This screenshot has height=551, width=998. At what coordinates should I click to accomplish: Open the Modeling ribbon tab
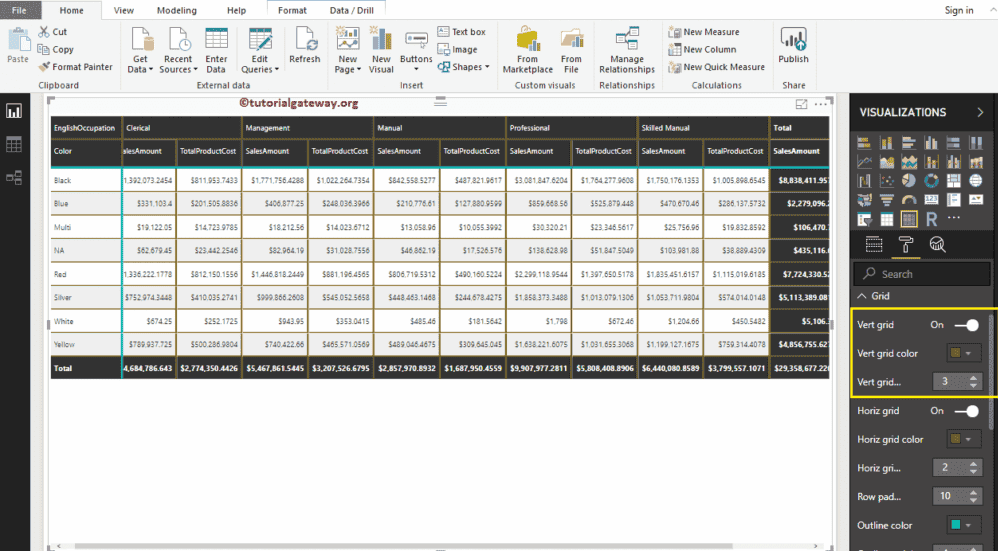click(x=176, y=10)
